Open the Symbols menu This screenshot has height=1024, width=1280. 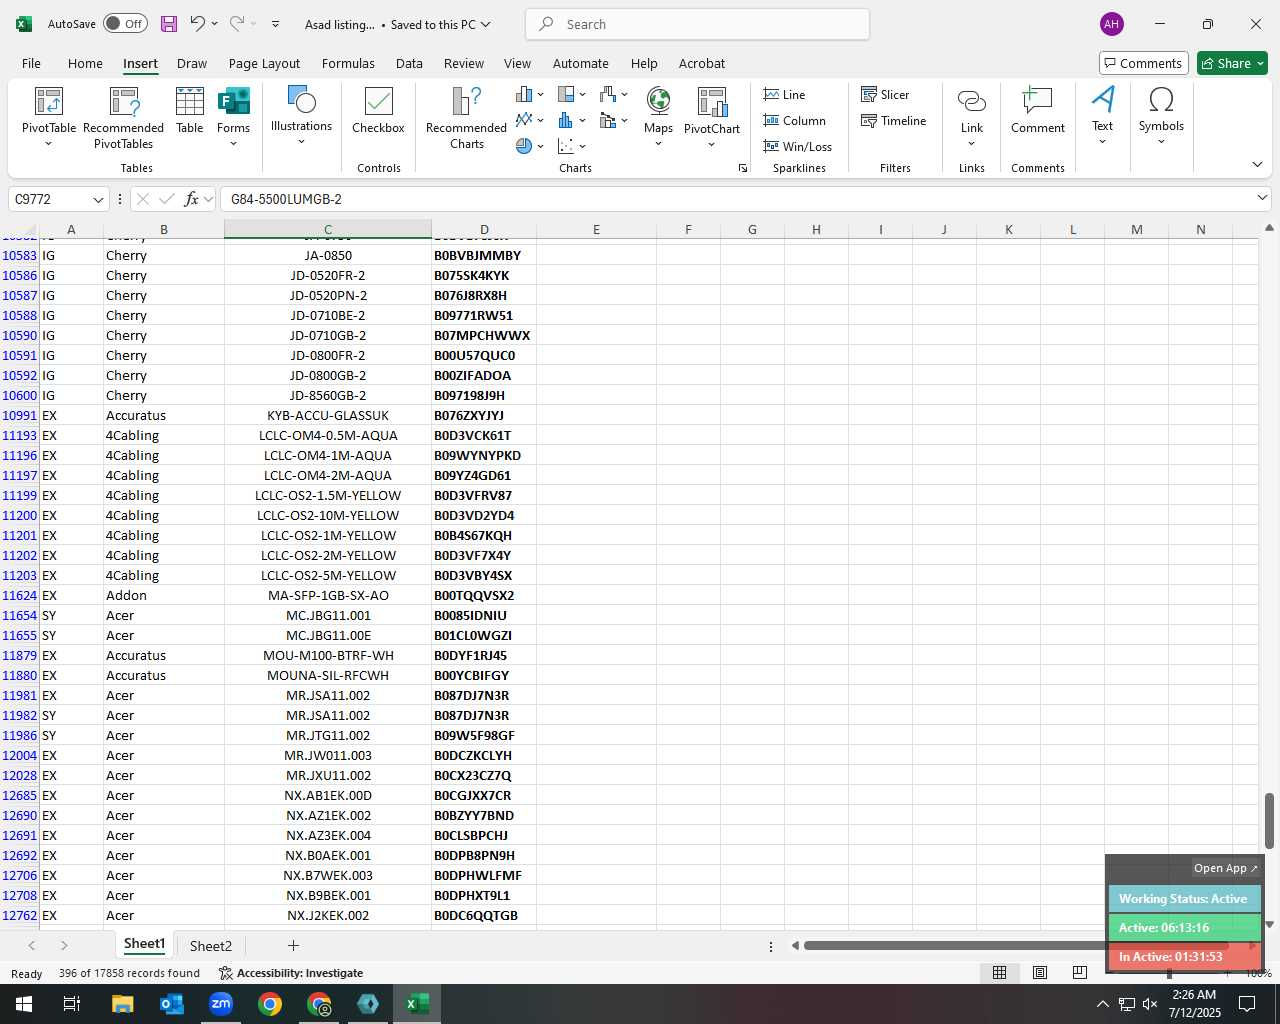click(x=1161, y=116)
